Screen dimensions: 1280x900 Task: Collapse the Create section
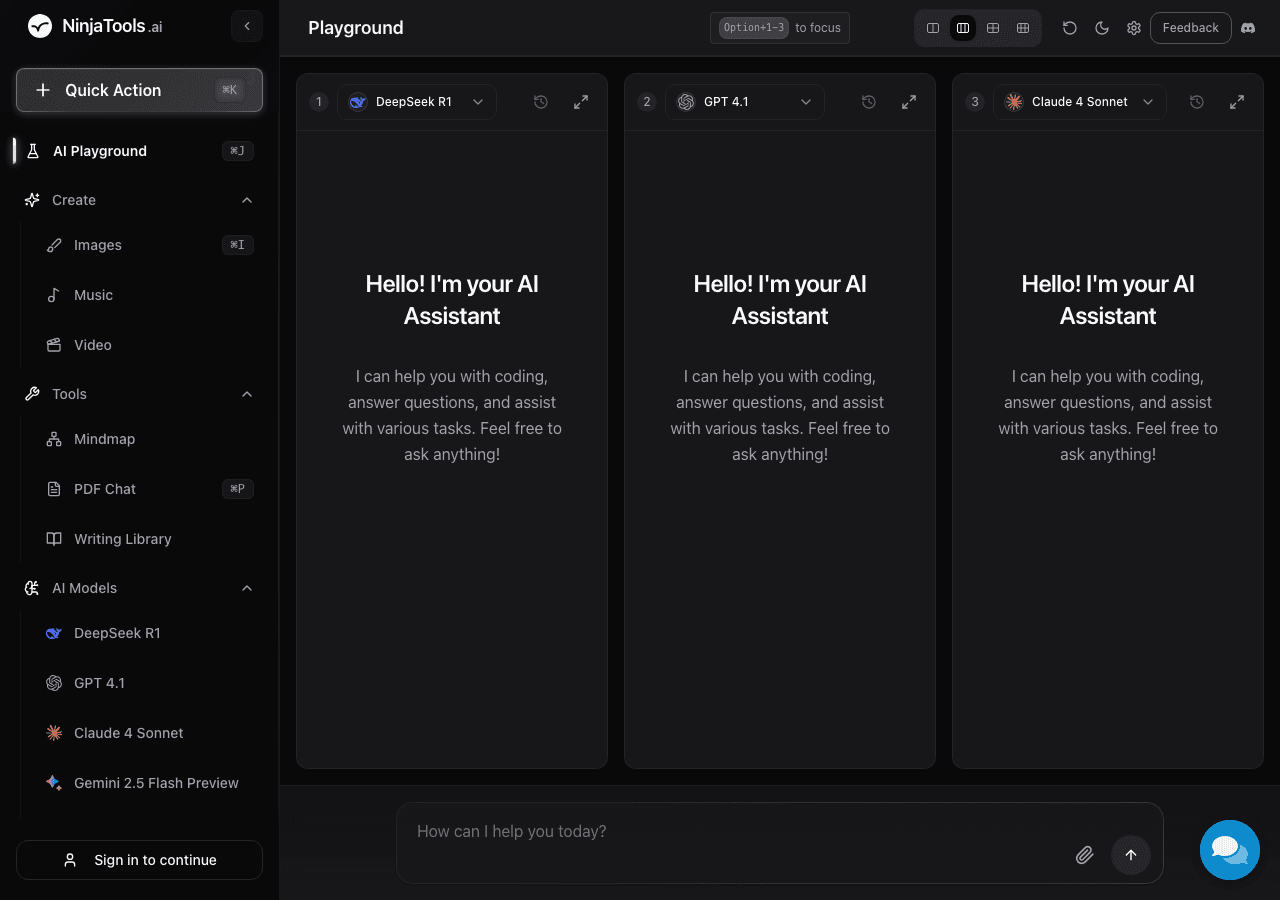pos(247,200)
